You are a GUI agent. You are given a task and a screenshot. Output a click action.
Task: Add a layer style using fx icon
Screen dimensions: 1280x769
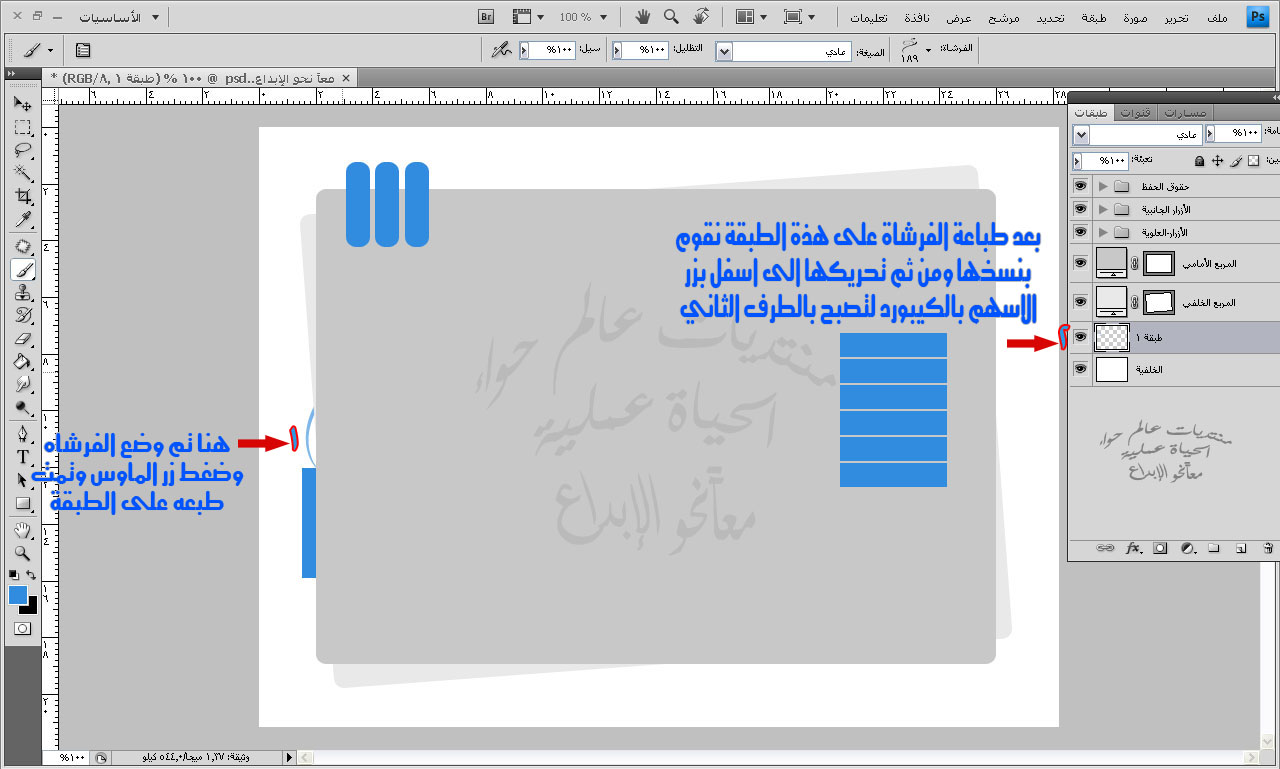(1133, 548)
